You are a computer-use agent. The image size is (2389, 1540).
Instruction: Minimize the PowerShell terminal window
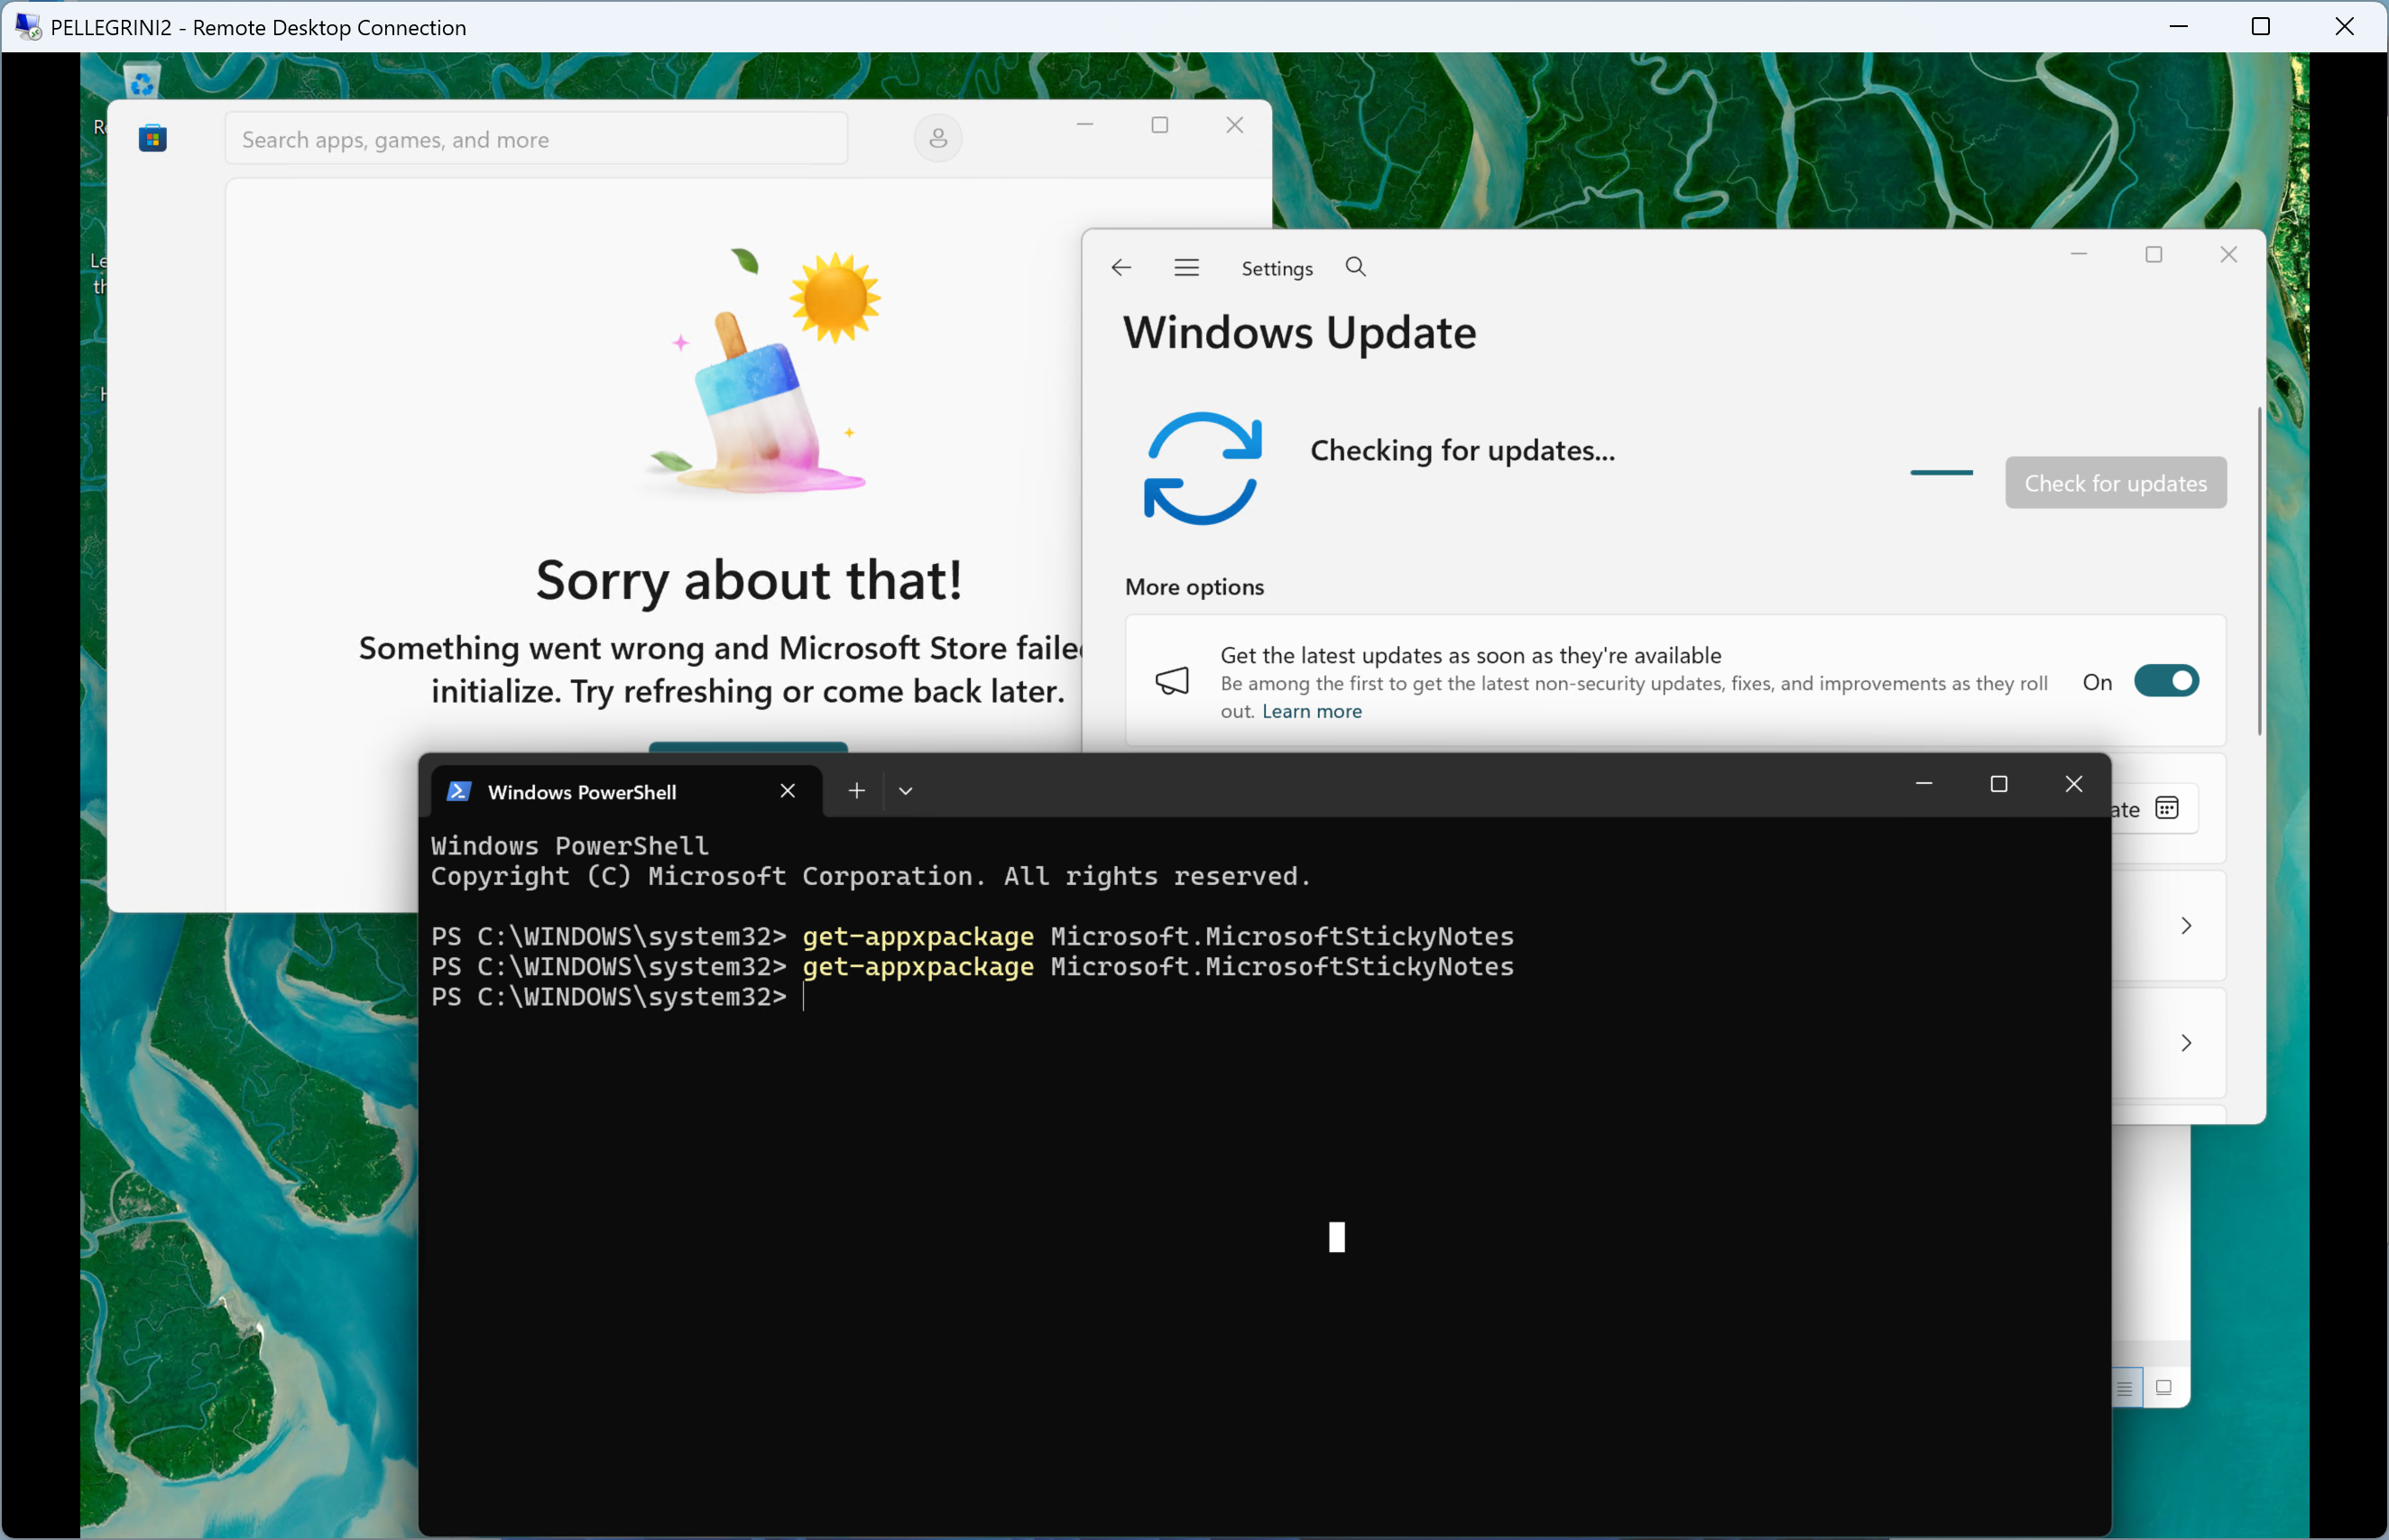pos(1923,784)
